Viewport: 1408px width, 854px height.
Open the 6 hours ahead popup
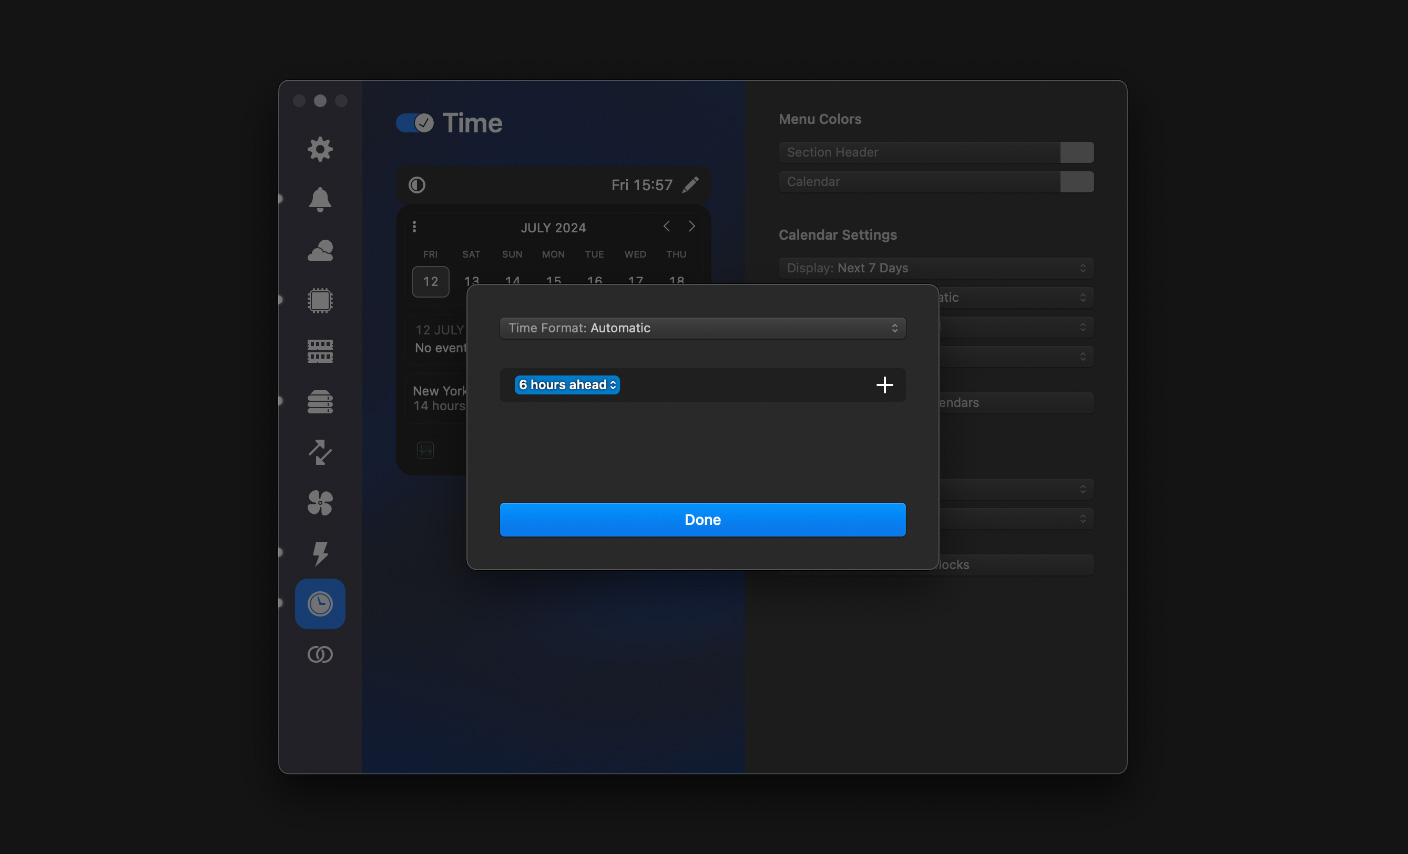point(567,385)
